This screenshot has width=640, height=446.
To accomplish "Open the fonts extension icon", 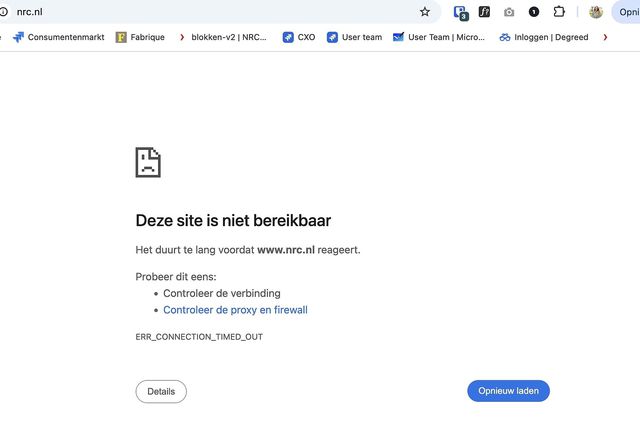I will [484, 12].
